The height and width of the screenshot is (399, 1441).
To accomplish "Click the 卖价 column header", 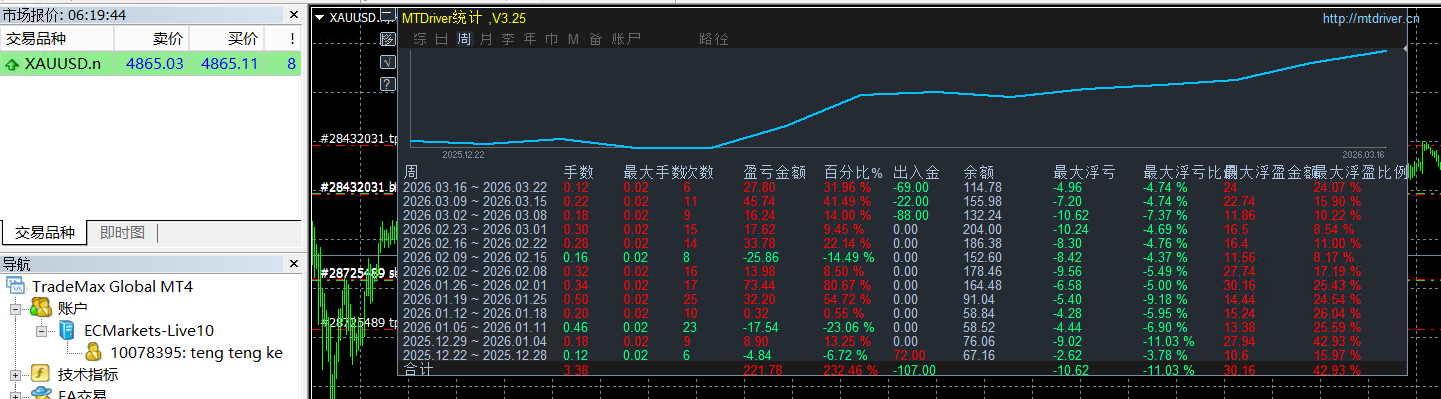I will click(x=152, y=39).
